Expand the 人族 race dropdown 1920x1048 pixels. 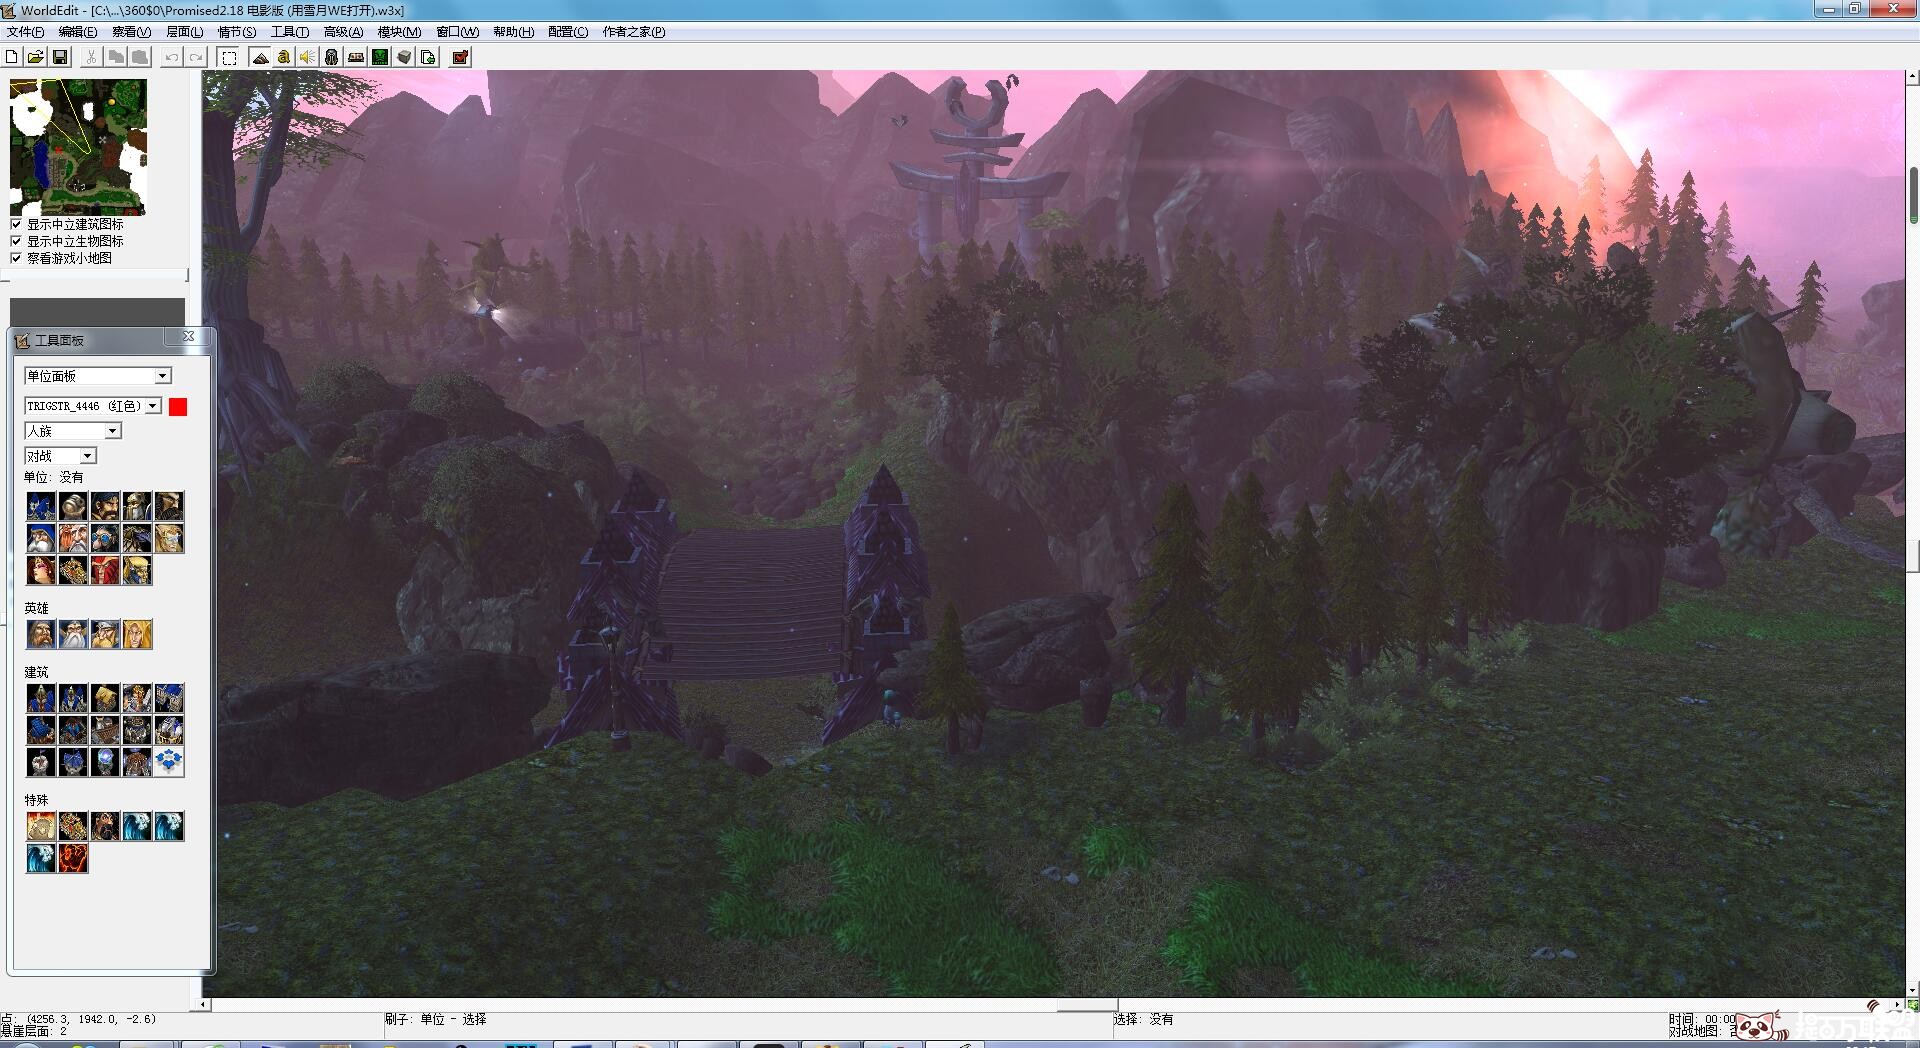(112, 431)
